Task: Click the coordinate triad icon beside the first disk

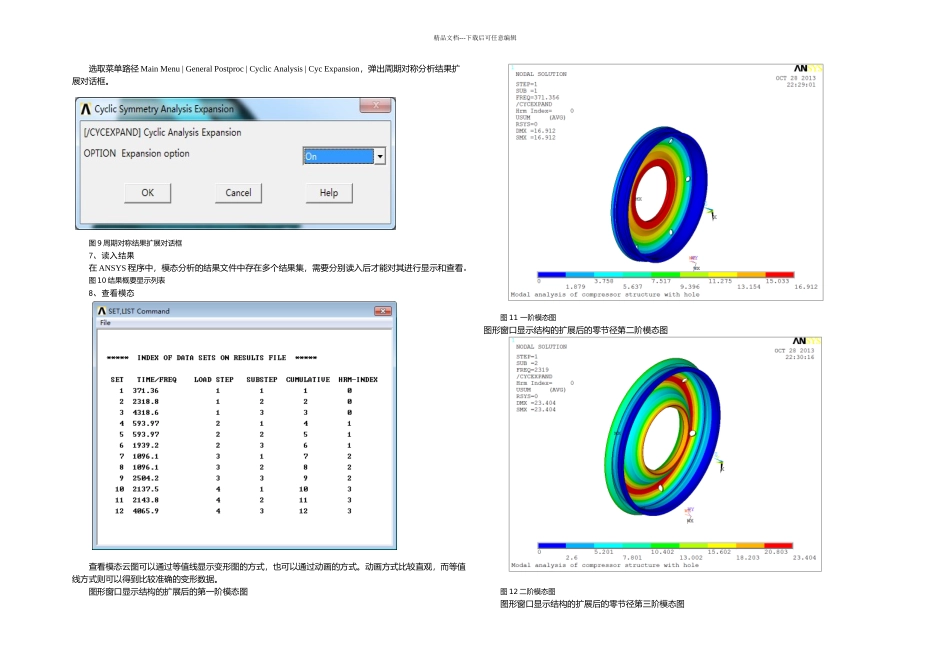Action: click(x=711, y=213)
